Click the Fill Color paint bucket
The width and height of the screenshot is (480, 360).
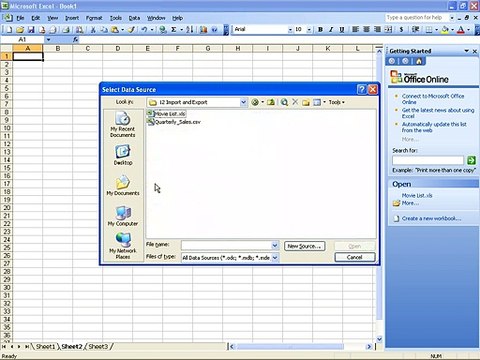(445, 30)
